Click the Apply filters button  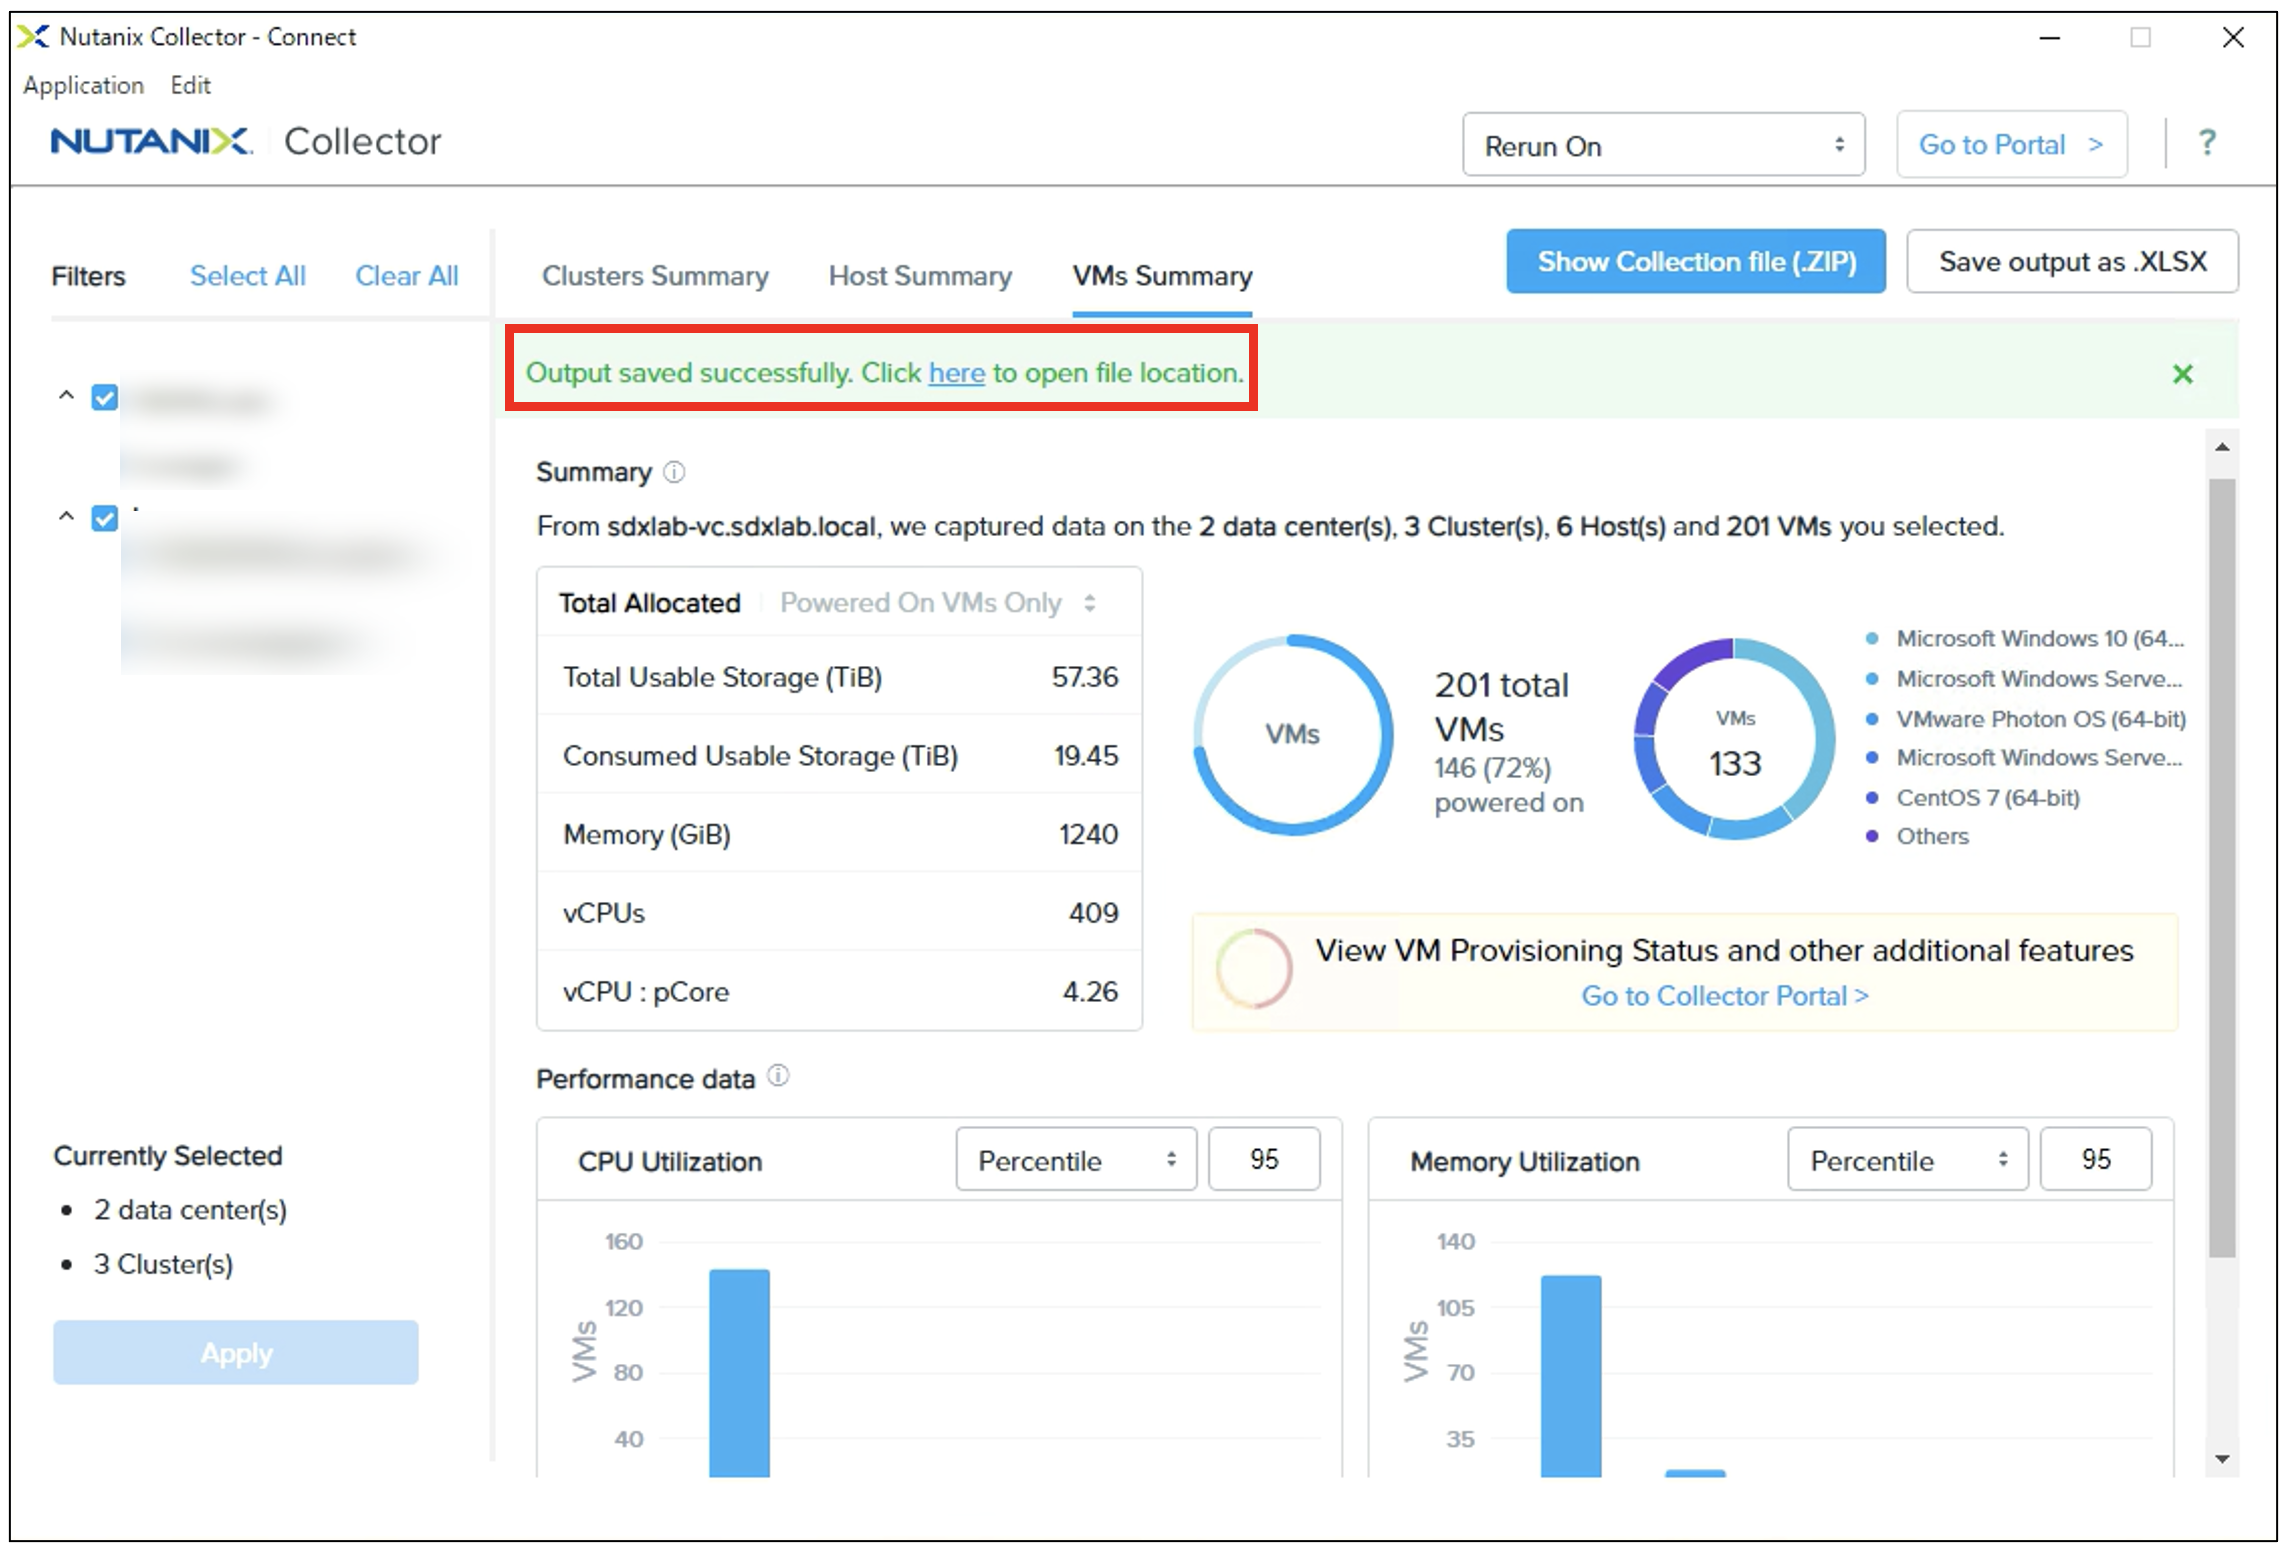click(236, 1353)
